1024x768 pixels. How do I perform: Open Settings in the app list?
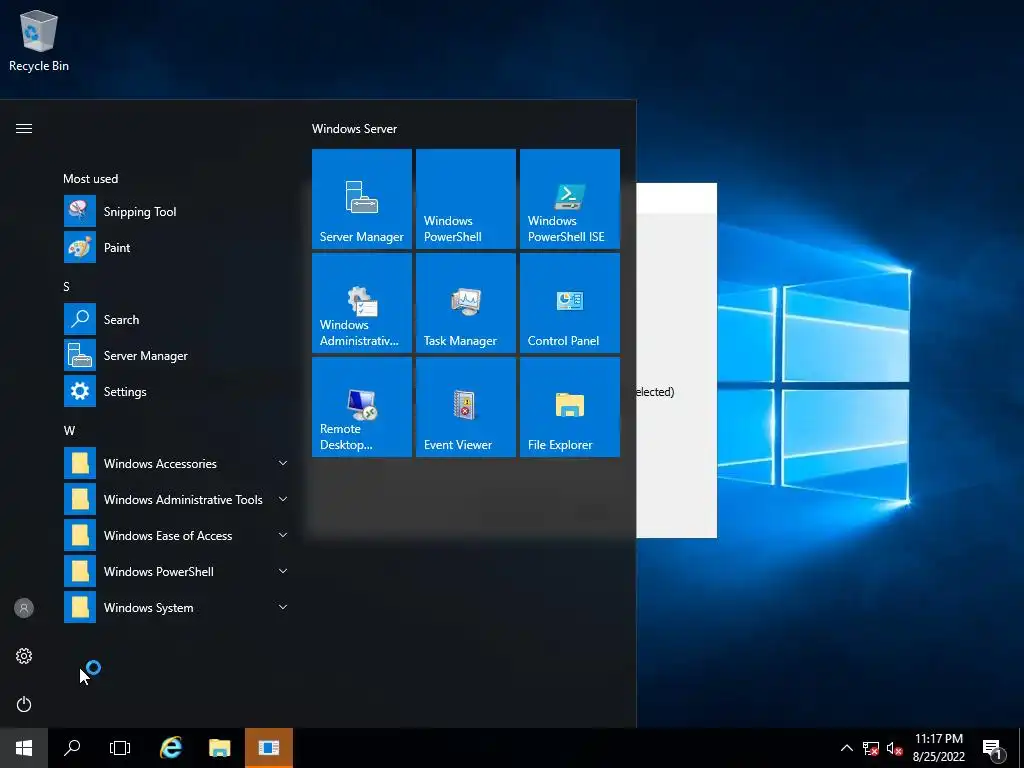tap(176, 391)
